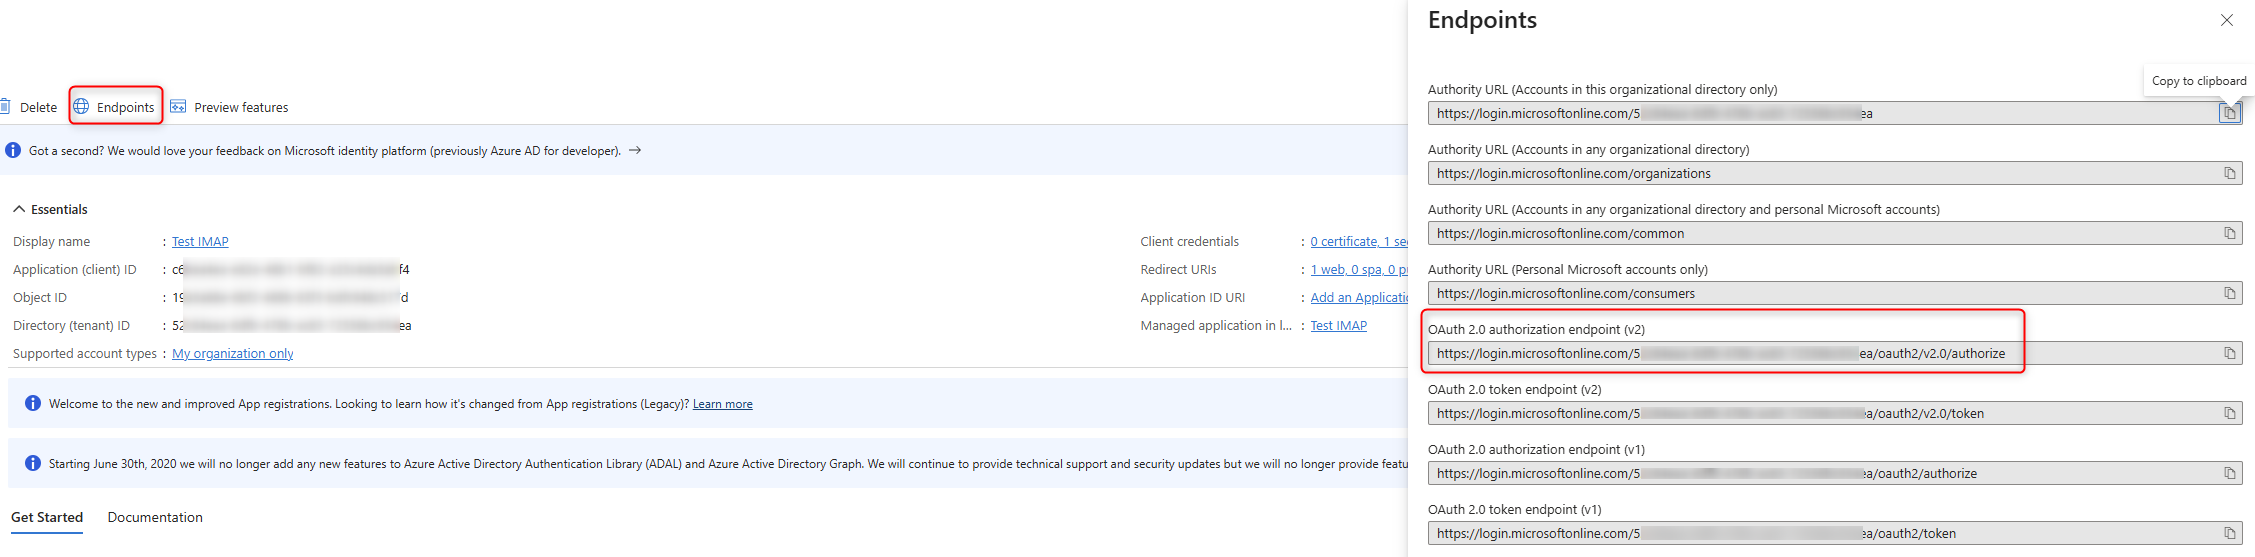Click Preview features in the toolbar
The width and height of the screenshot is (2255, 557).
coord(230,107)
